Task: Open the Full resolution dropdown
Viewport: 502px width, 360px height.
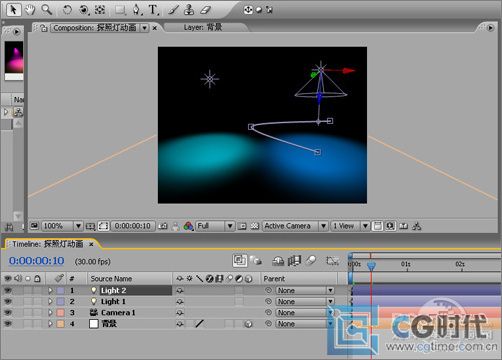Action: (215, 226)
